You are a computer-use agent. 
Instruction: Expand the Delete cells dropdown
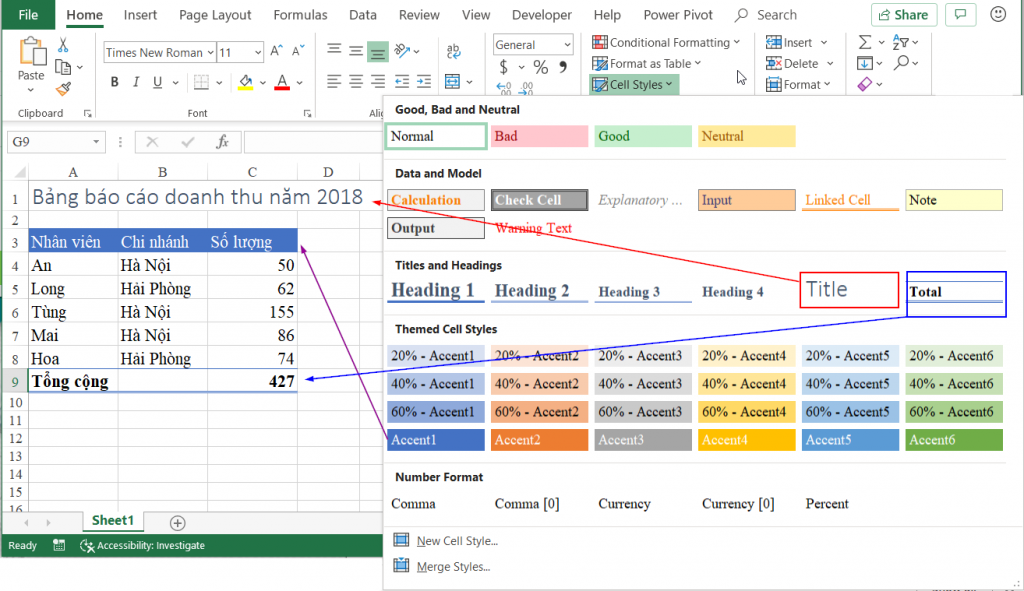pyautogui.click(x=830, y=63)
